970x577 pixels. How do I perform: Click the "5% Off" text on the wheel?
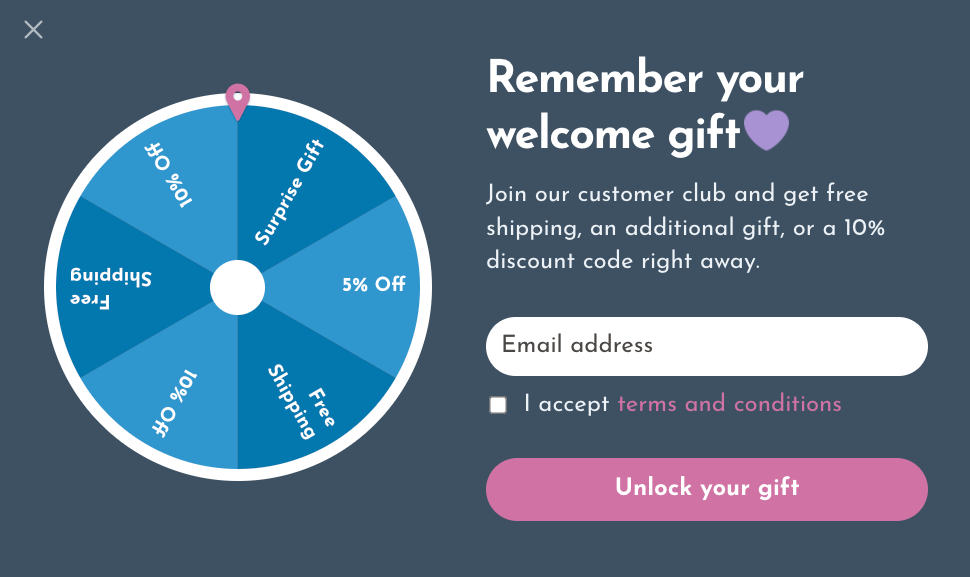[373, 285]
